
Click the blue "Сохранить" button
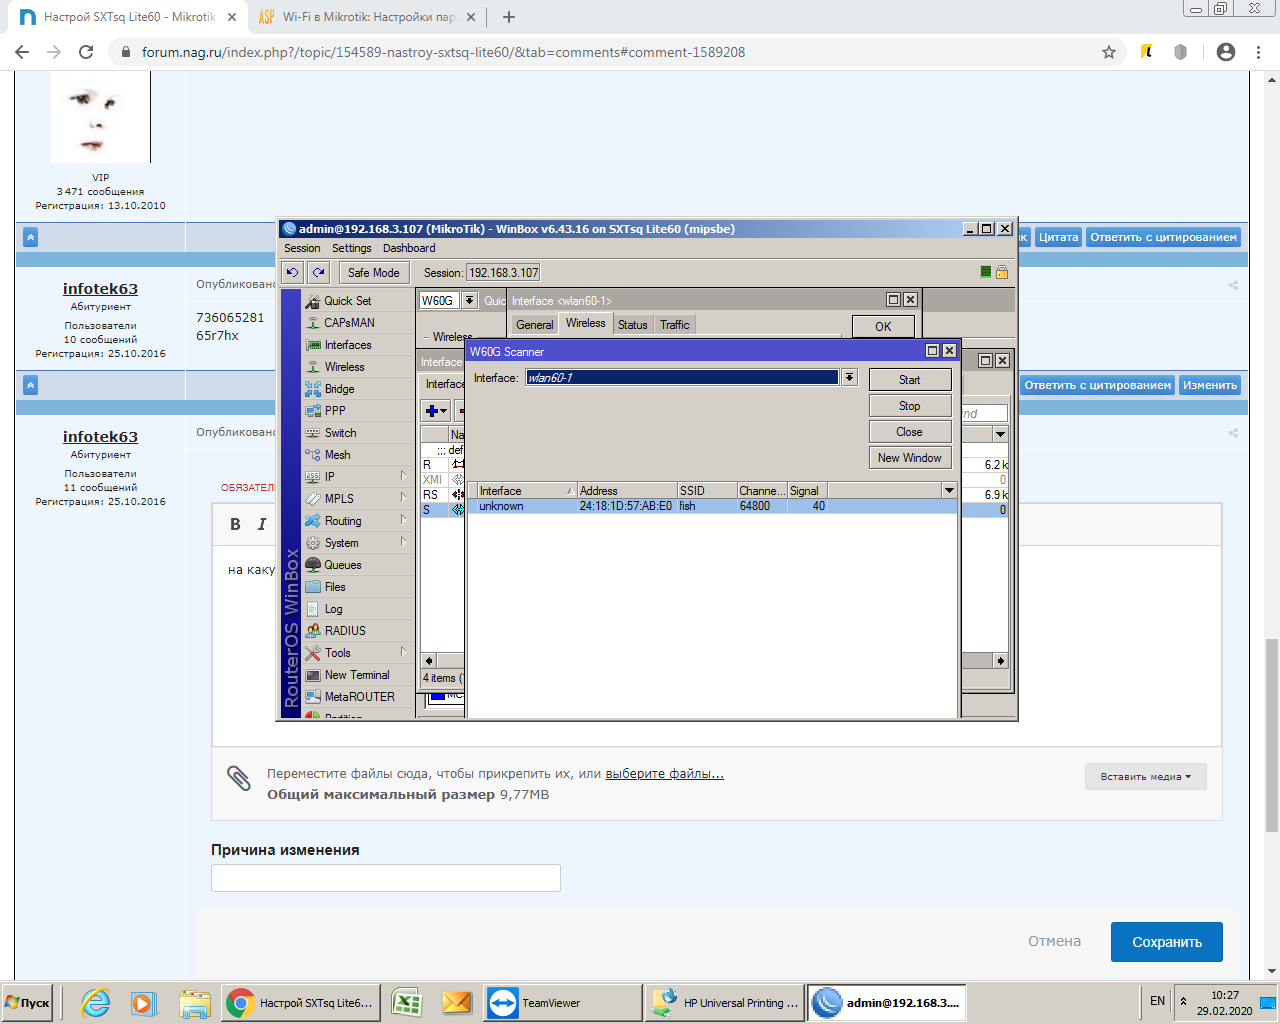coord(1166,942)
